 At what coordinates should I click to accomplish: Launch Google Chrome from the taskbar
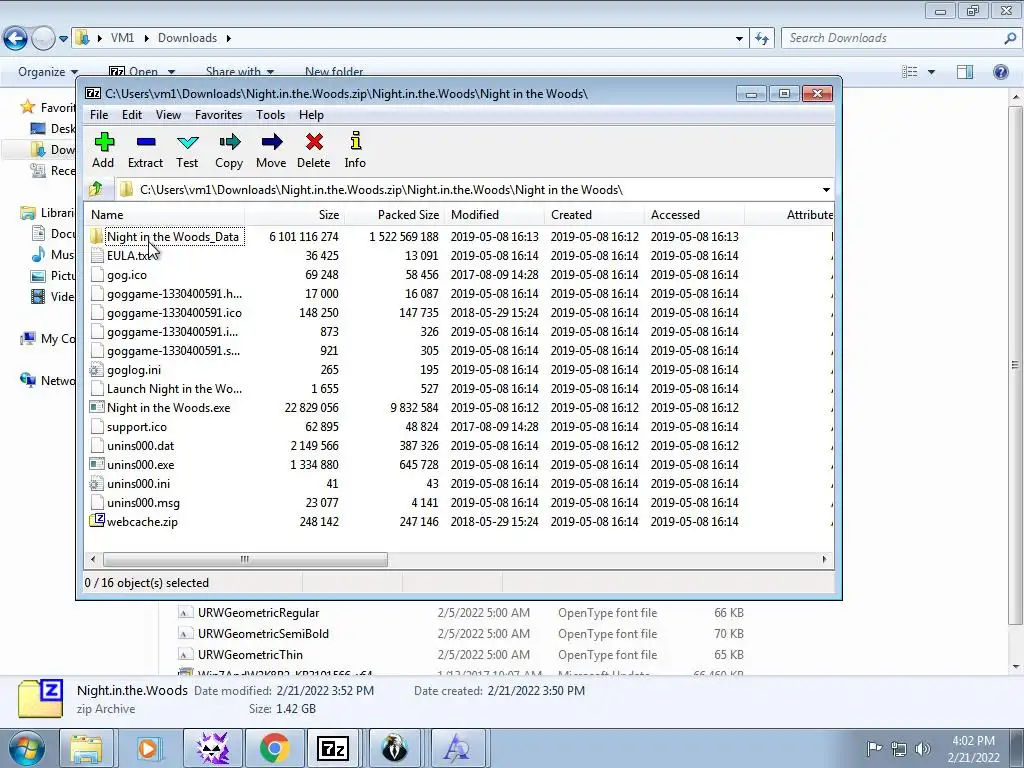coord(274,748)
